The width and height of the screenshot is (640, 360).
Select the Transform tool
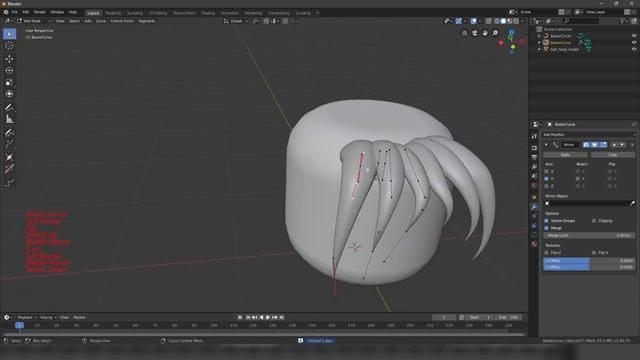(x=9, y=94)
